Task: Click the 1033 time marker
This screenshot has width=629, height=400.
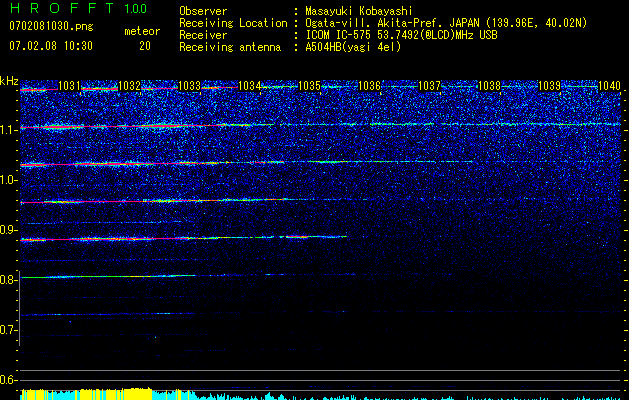Action: (189, 86)
